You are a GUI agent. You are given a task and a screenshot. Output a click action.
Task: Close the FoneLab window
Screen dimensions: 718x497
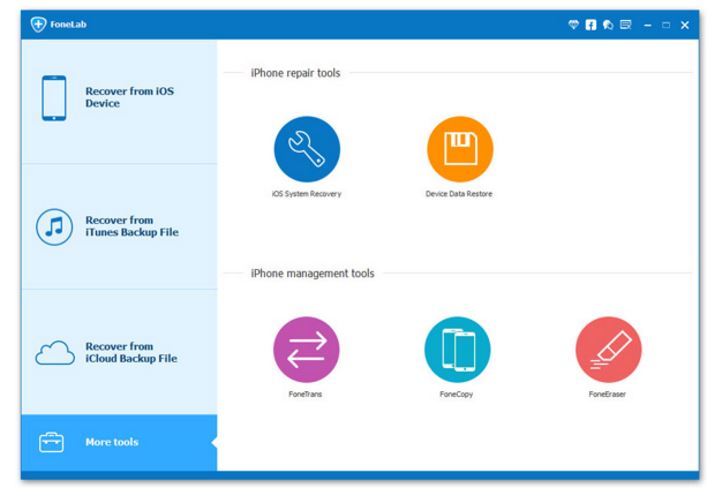(x=685, y=25)
